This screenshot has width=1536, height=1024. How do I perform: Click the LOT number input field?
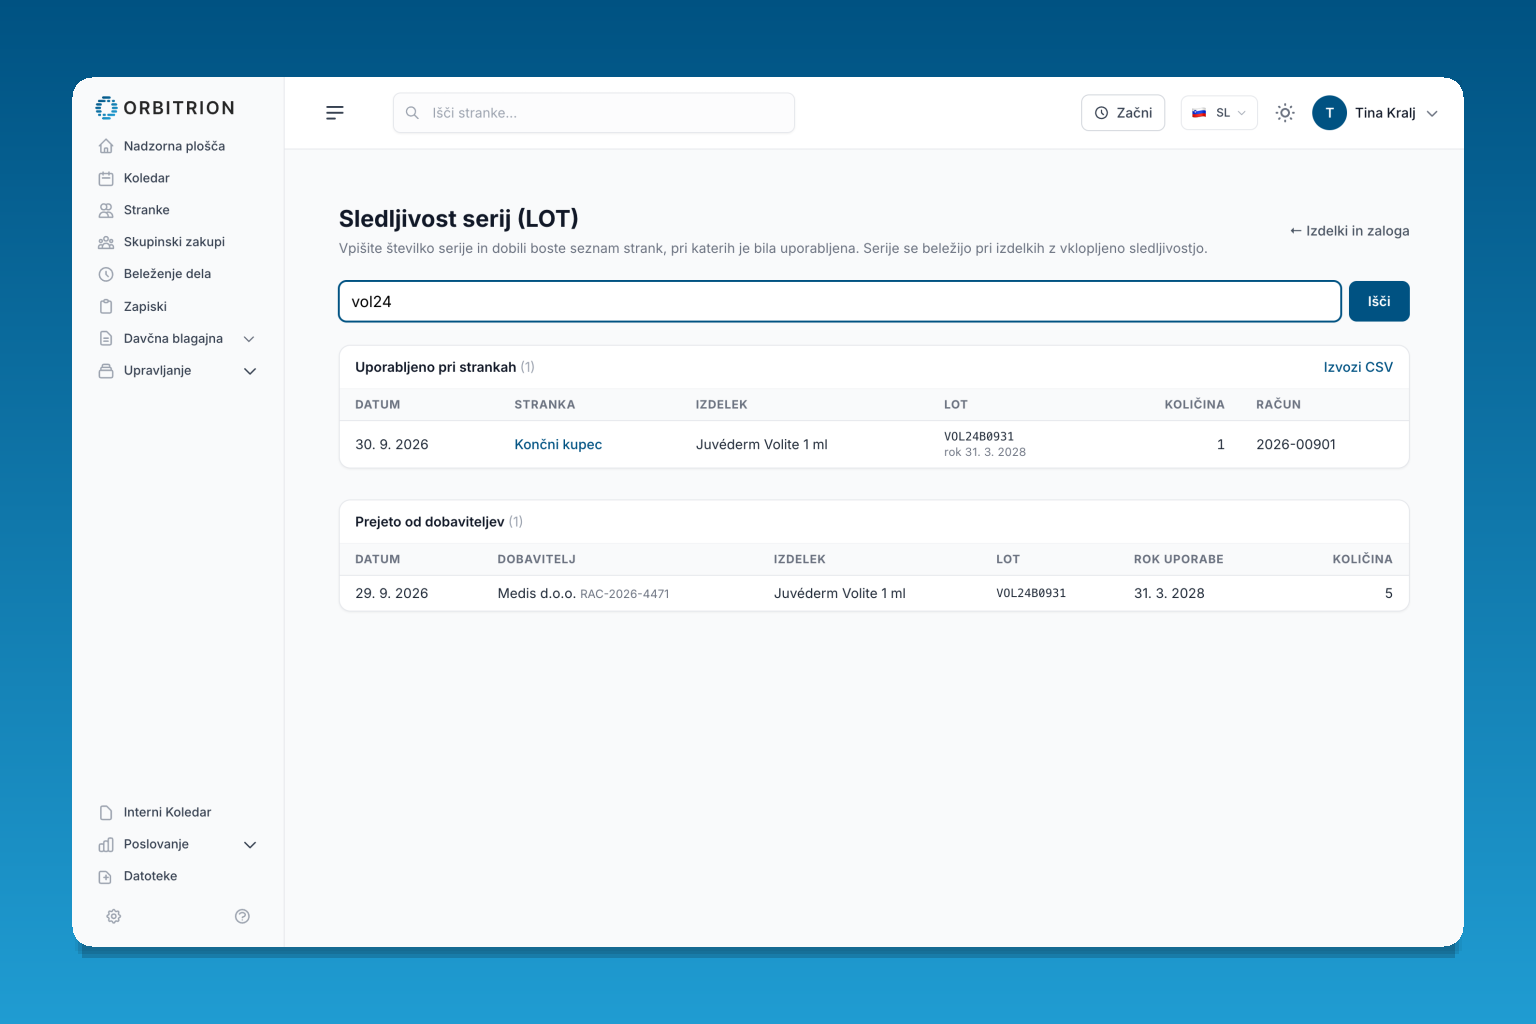point(840,301)
